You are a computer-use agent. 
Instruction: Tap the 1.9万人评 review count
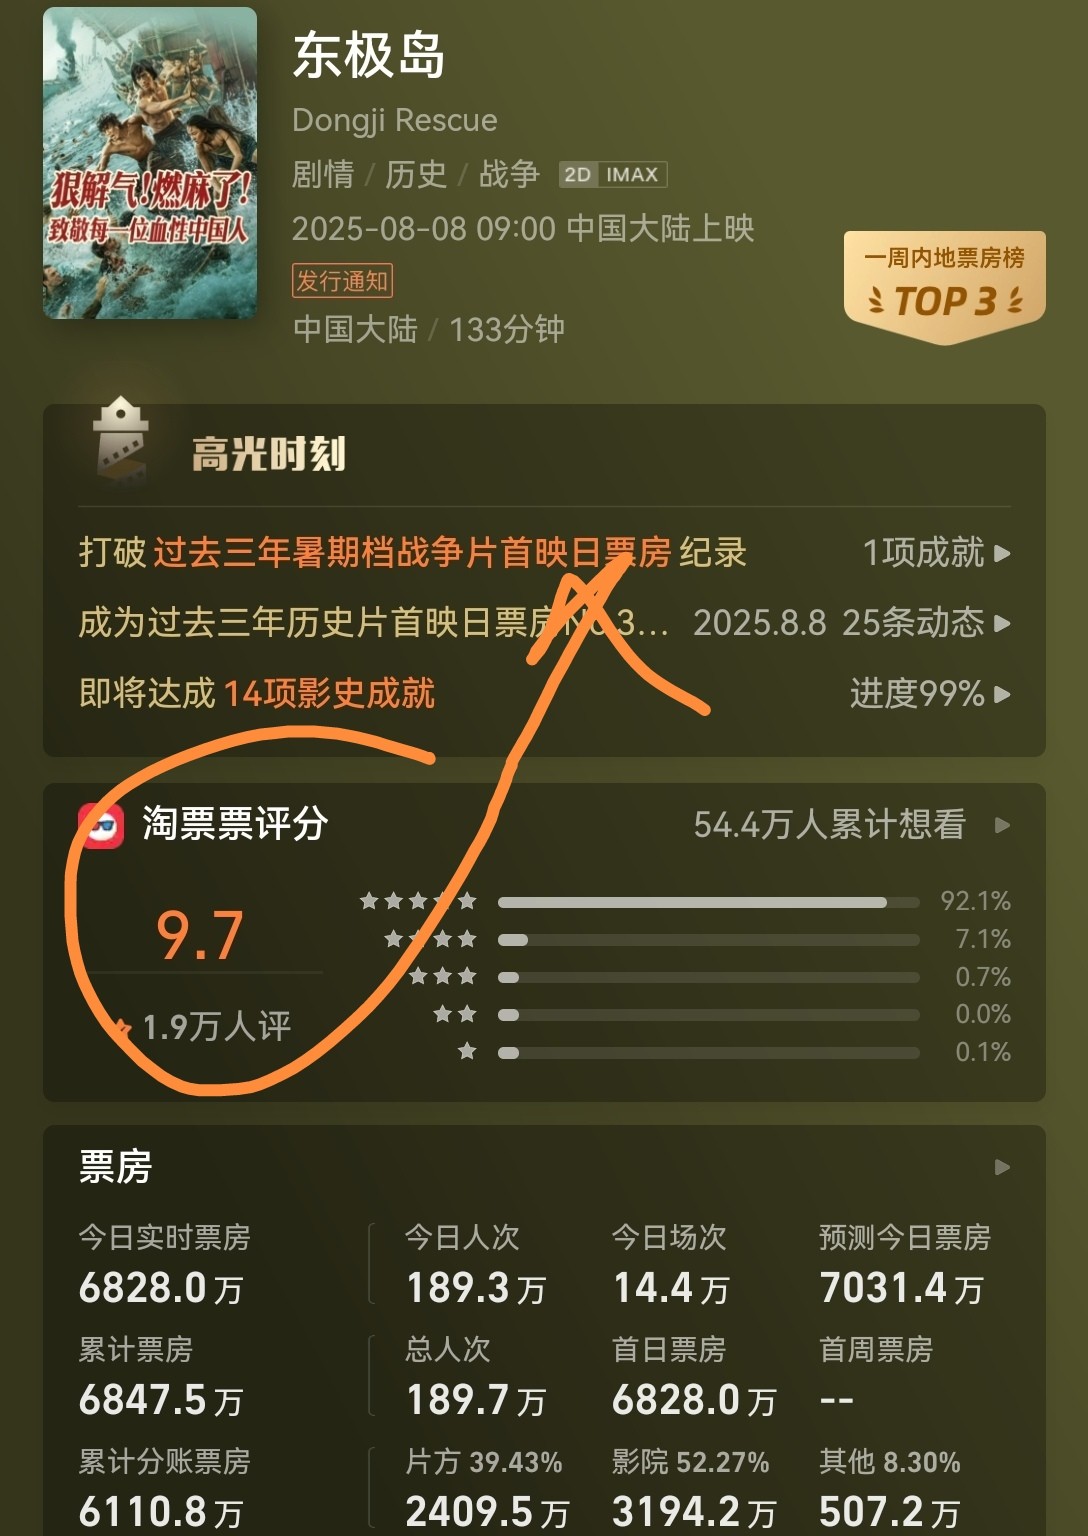click(x=216, y=1026)
